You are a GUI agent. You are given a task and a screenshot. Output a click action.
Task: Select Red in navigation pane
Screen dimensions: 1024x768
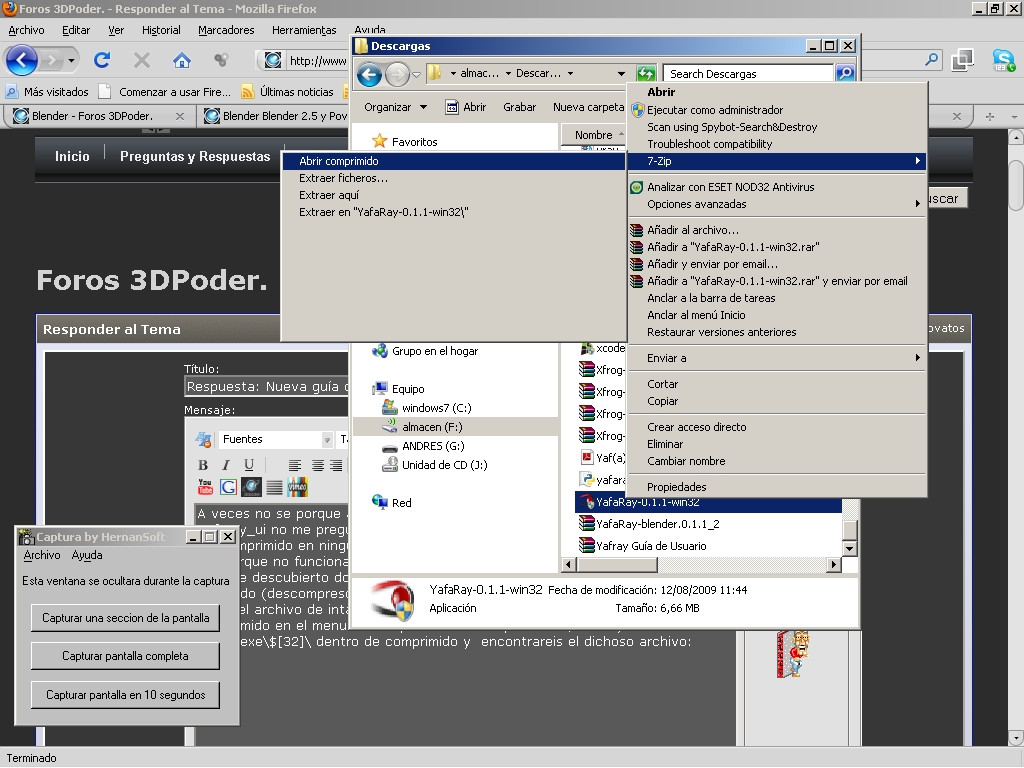click(392, 503)
